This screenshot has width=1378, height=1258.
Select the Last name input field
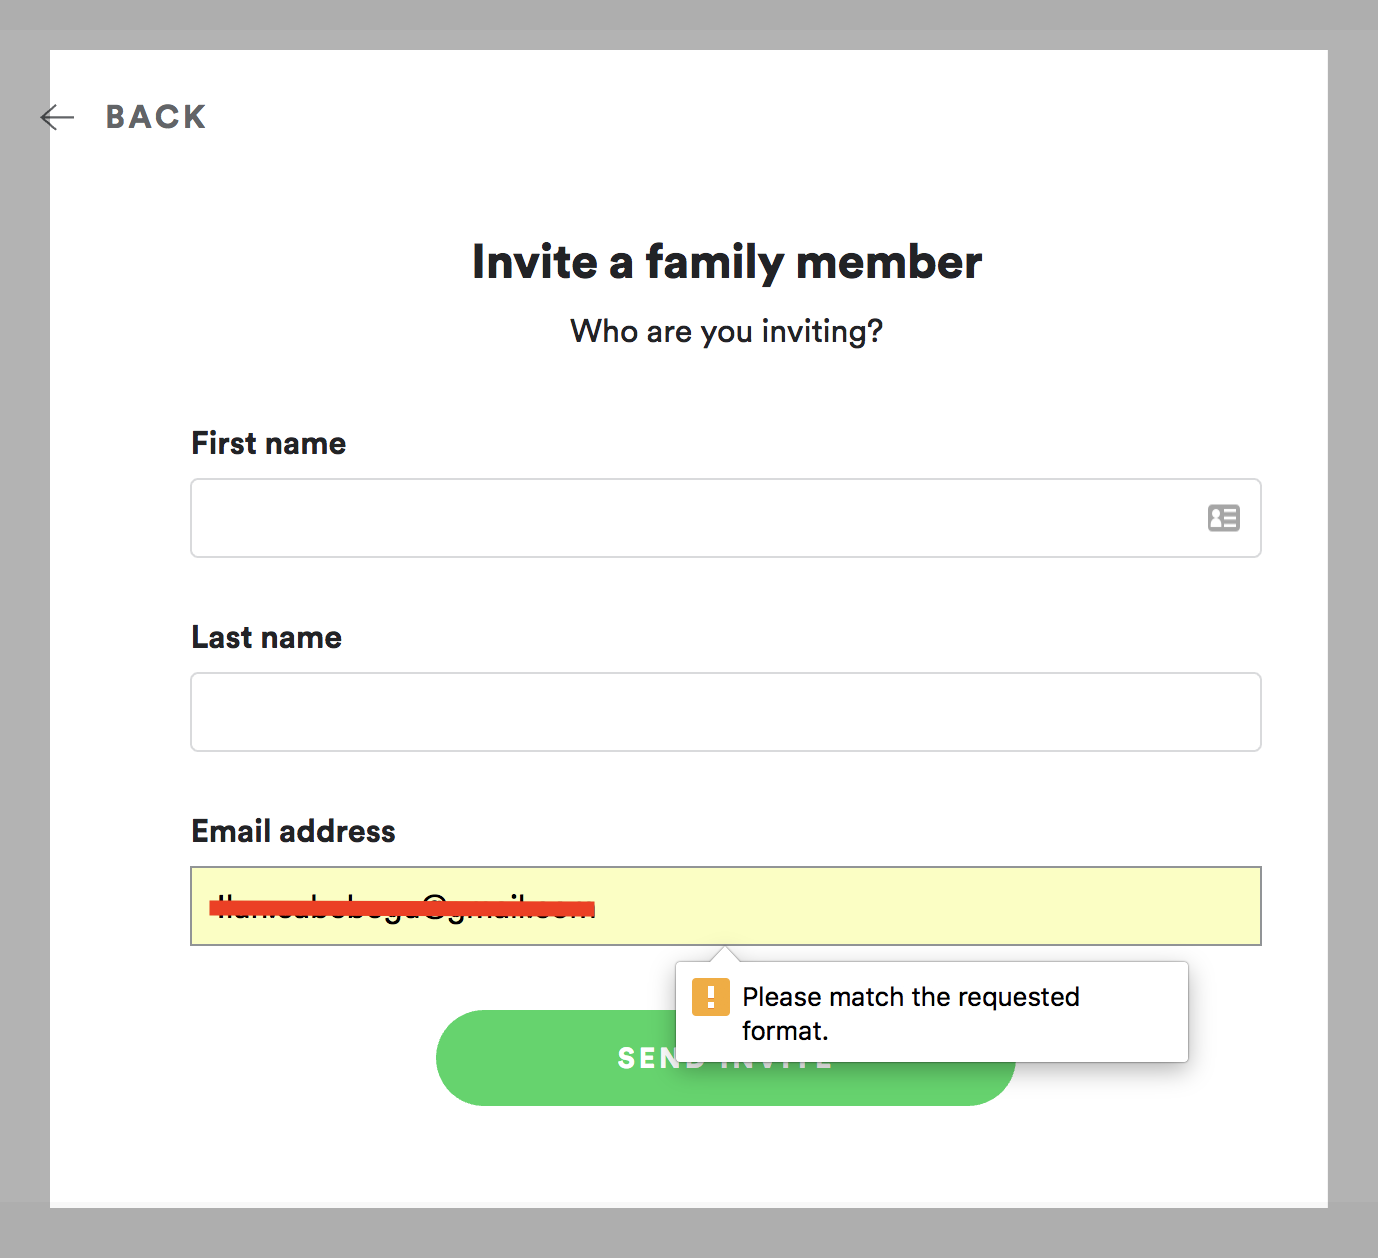coord(700,712)
